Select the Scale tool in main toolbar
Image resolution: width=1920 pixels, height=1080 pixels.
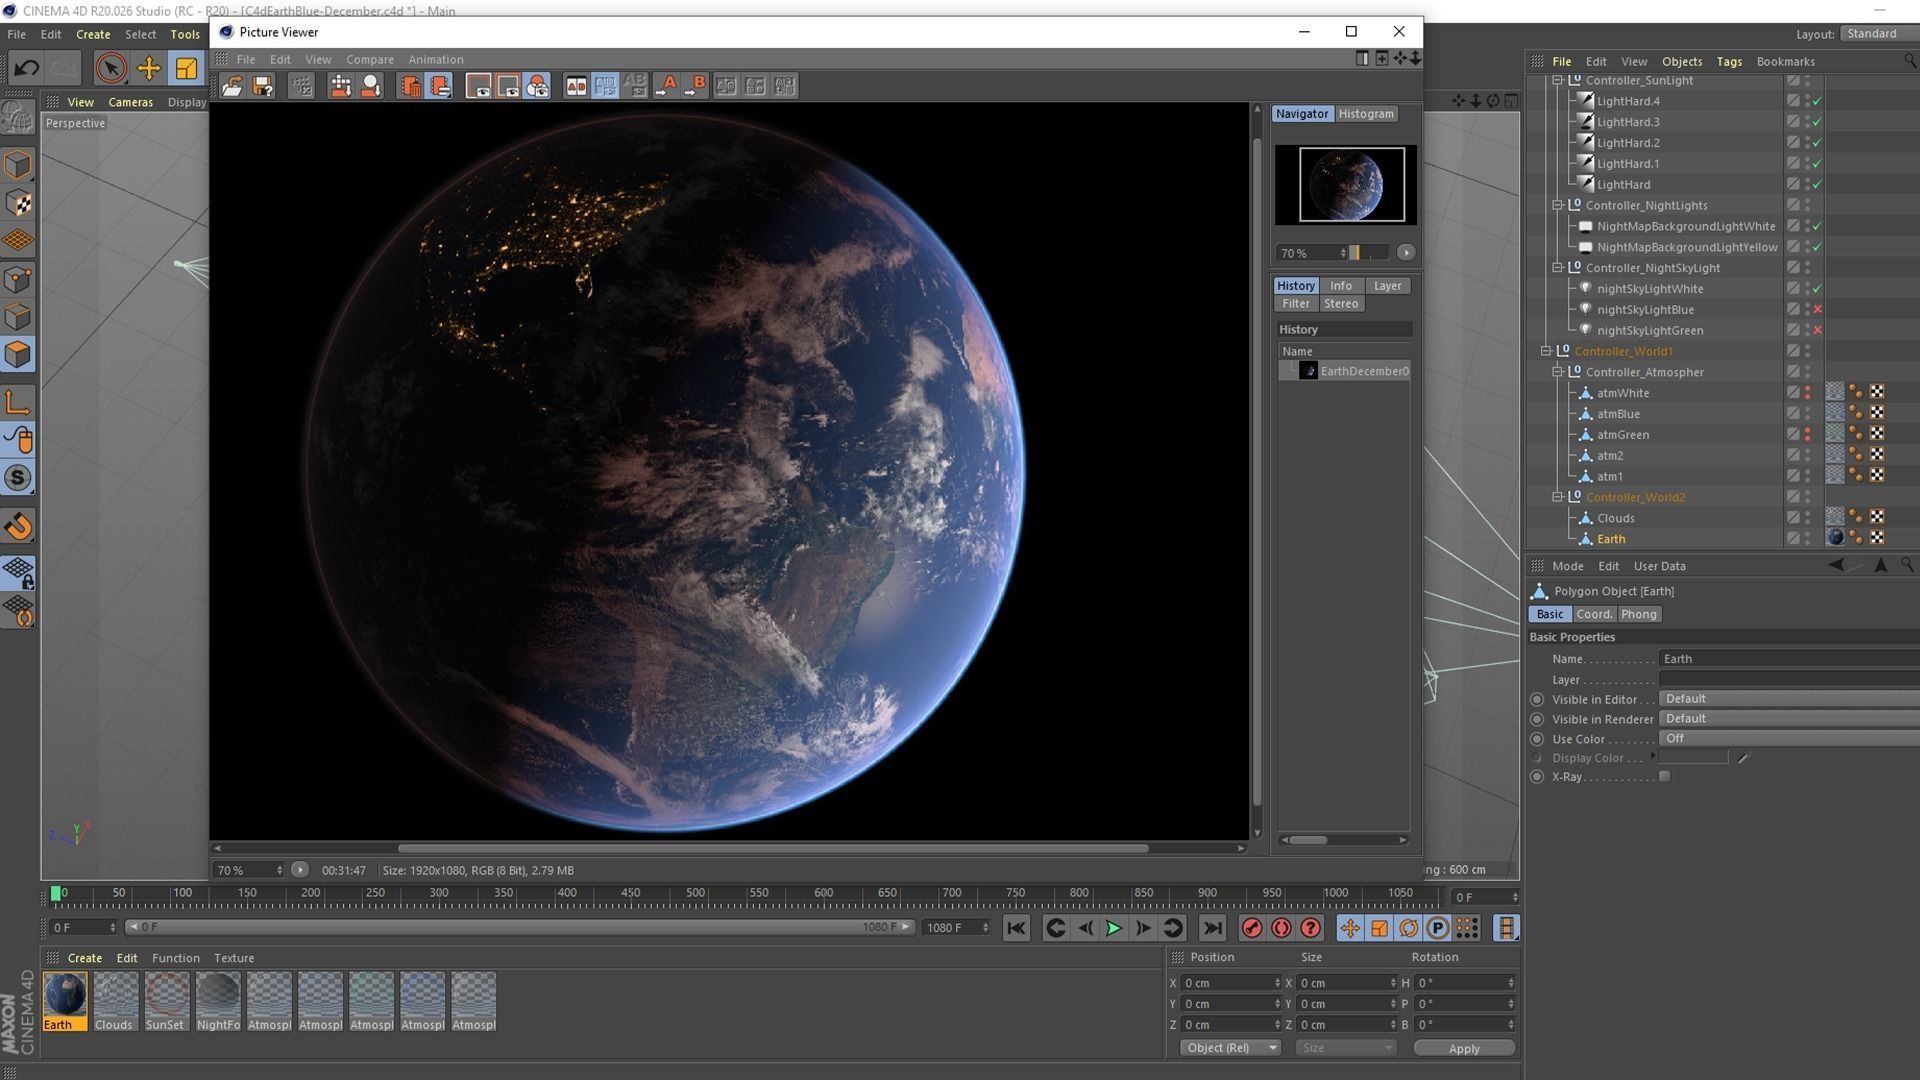click(186, 68)
